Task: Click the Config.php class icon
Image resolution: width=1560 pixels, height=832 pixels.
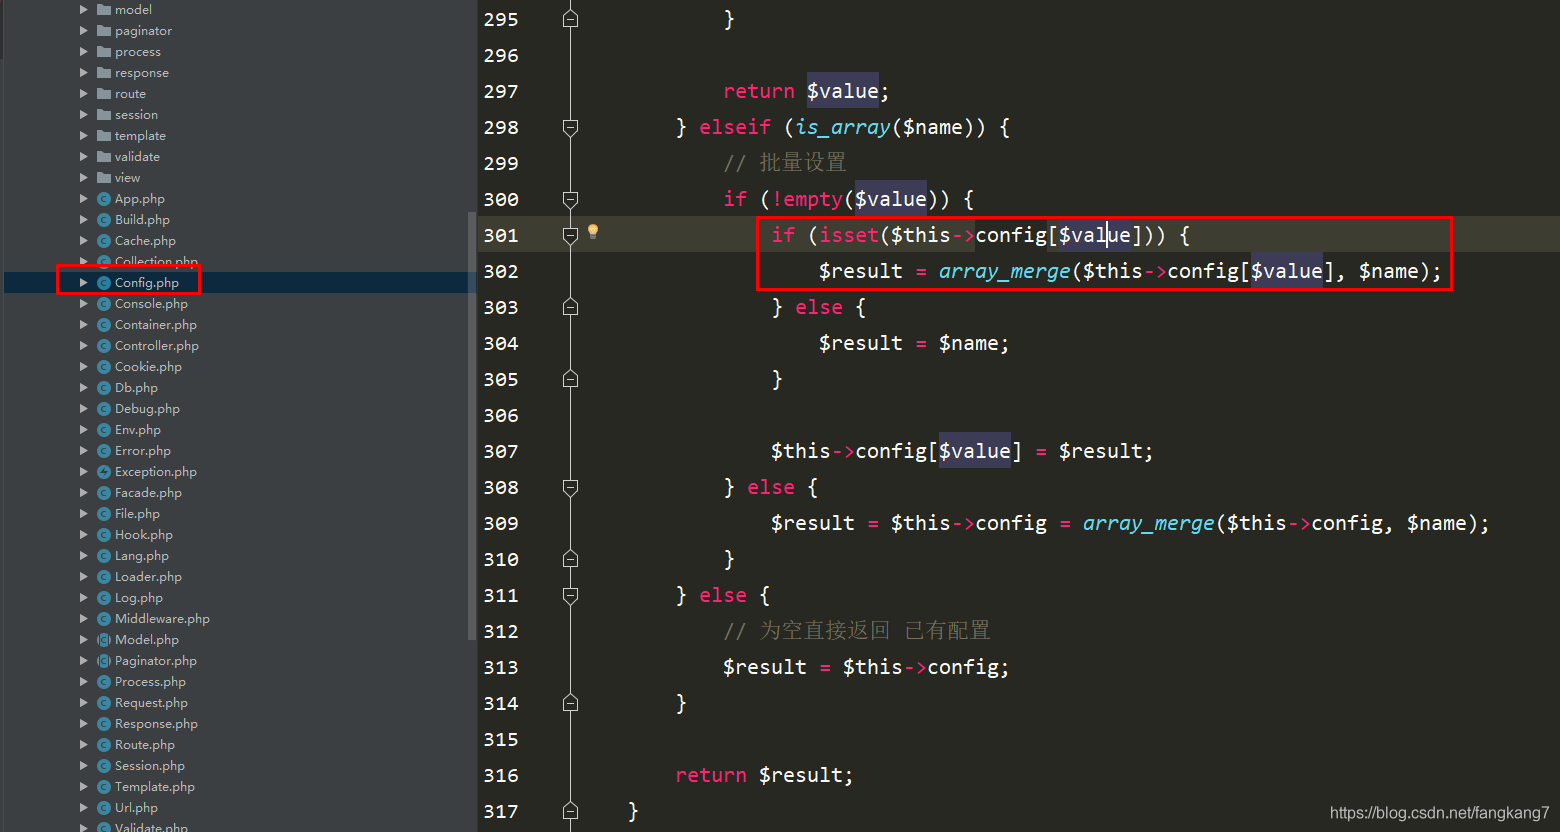Action: 104,283
